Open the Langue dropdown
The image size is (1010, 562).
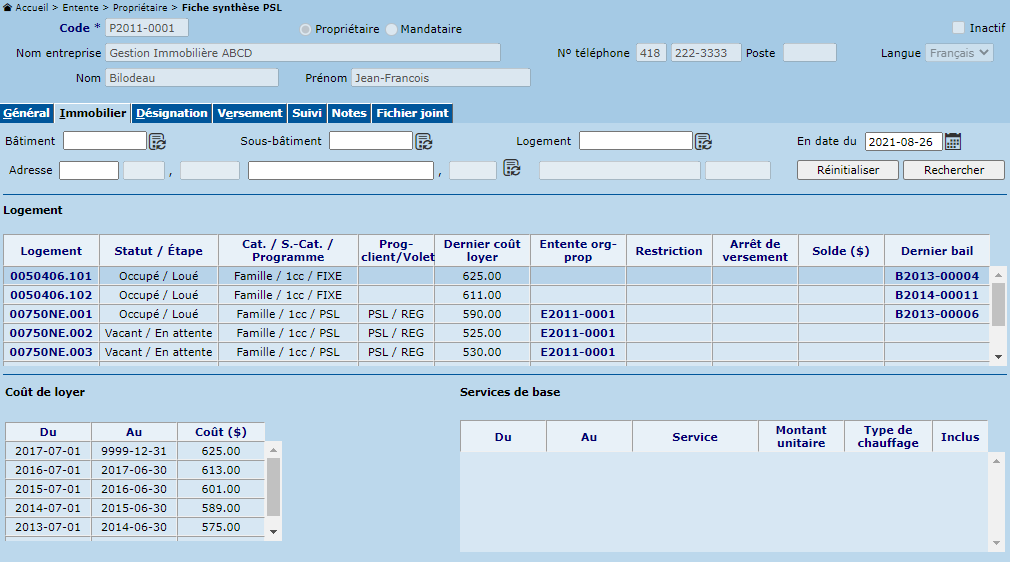tap(959, 53)
